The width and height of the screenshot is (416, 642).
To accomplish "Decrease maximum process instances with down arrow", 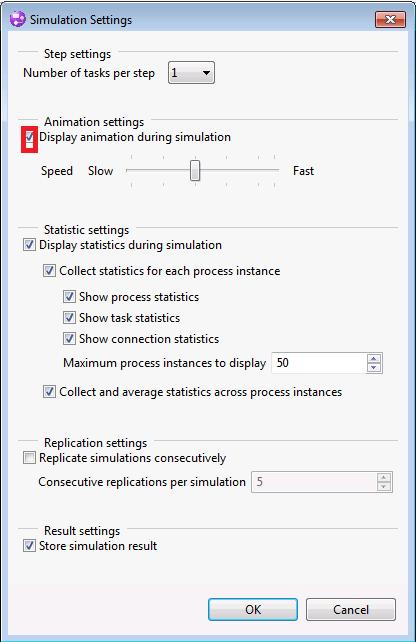I will pyautogui.click(x=374, y=368).
